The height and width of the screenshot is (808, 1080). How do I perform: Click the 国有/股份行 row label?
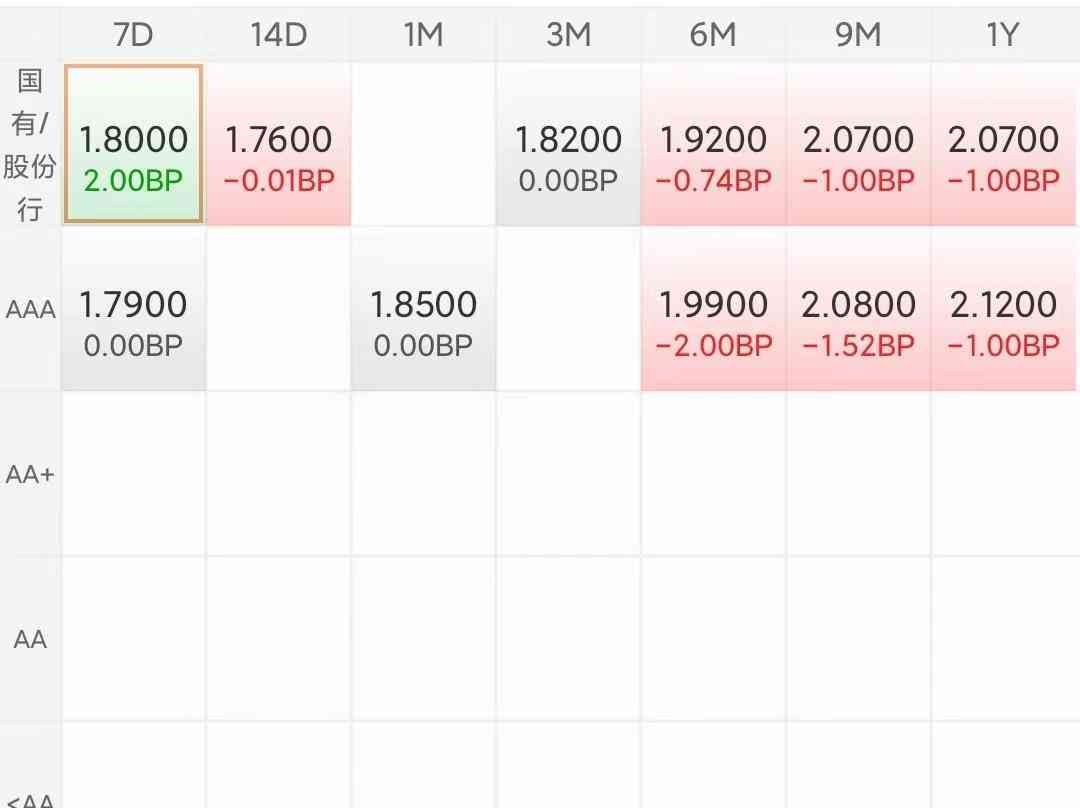tap(30, 145)
